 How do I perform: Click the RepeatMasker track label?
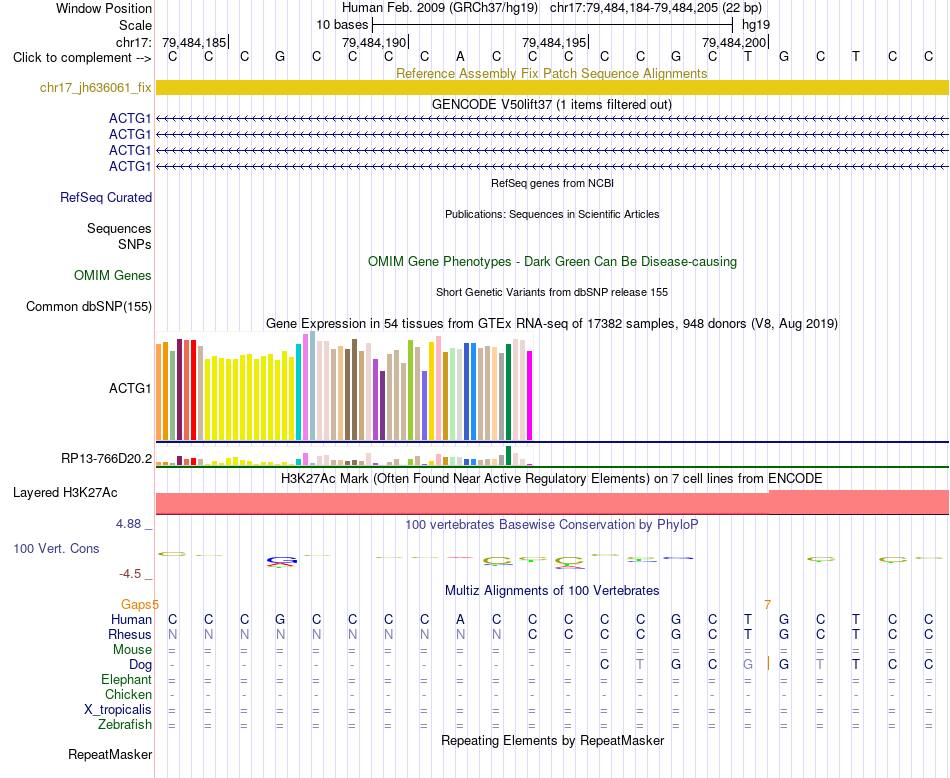[x=110, y=754]
